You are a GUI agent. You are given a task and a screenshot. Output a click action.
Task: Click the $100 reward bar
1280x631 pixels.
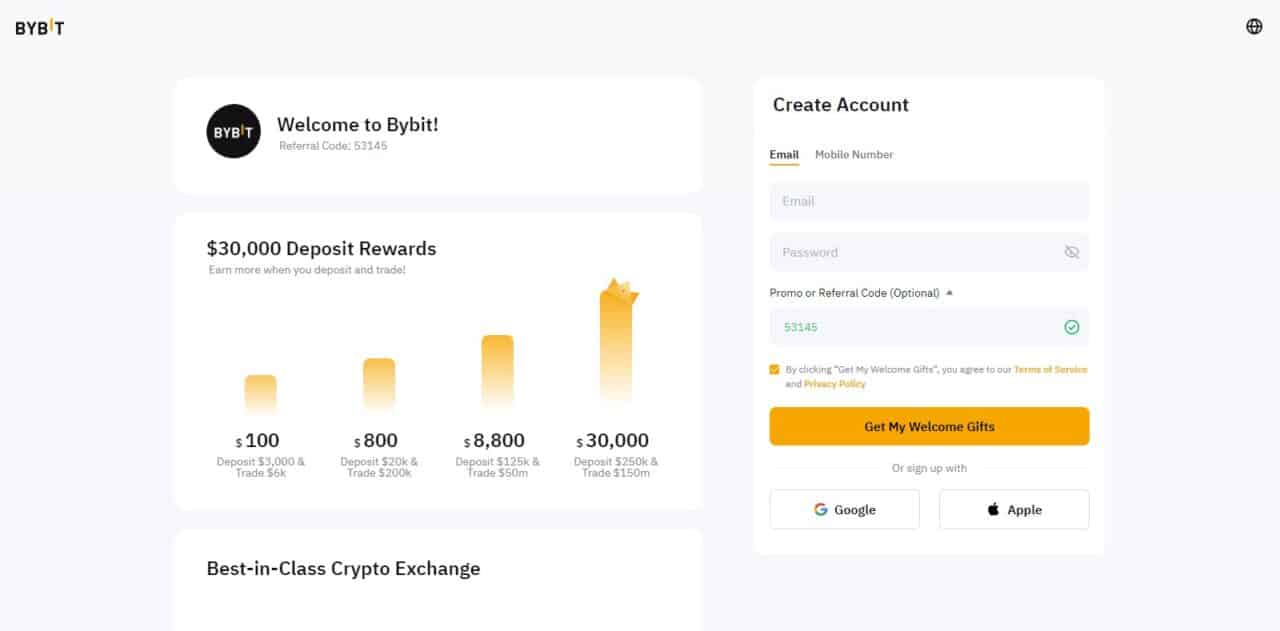tap(261, 394)
